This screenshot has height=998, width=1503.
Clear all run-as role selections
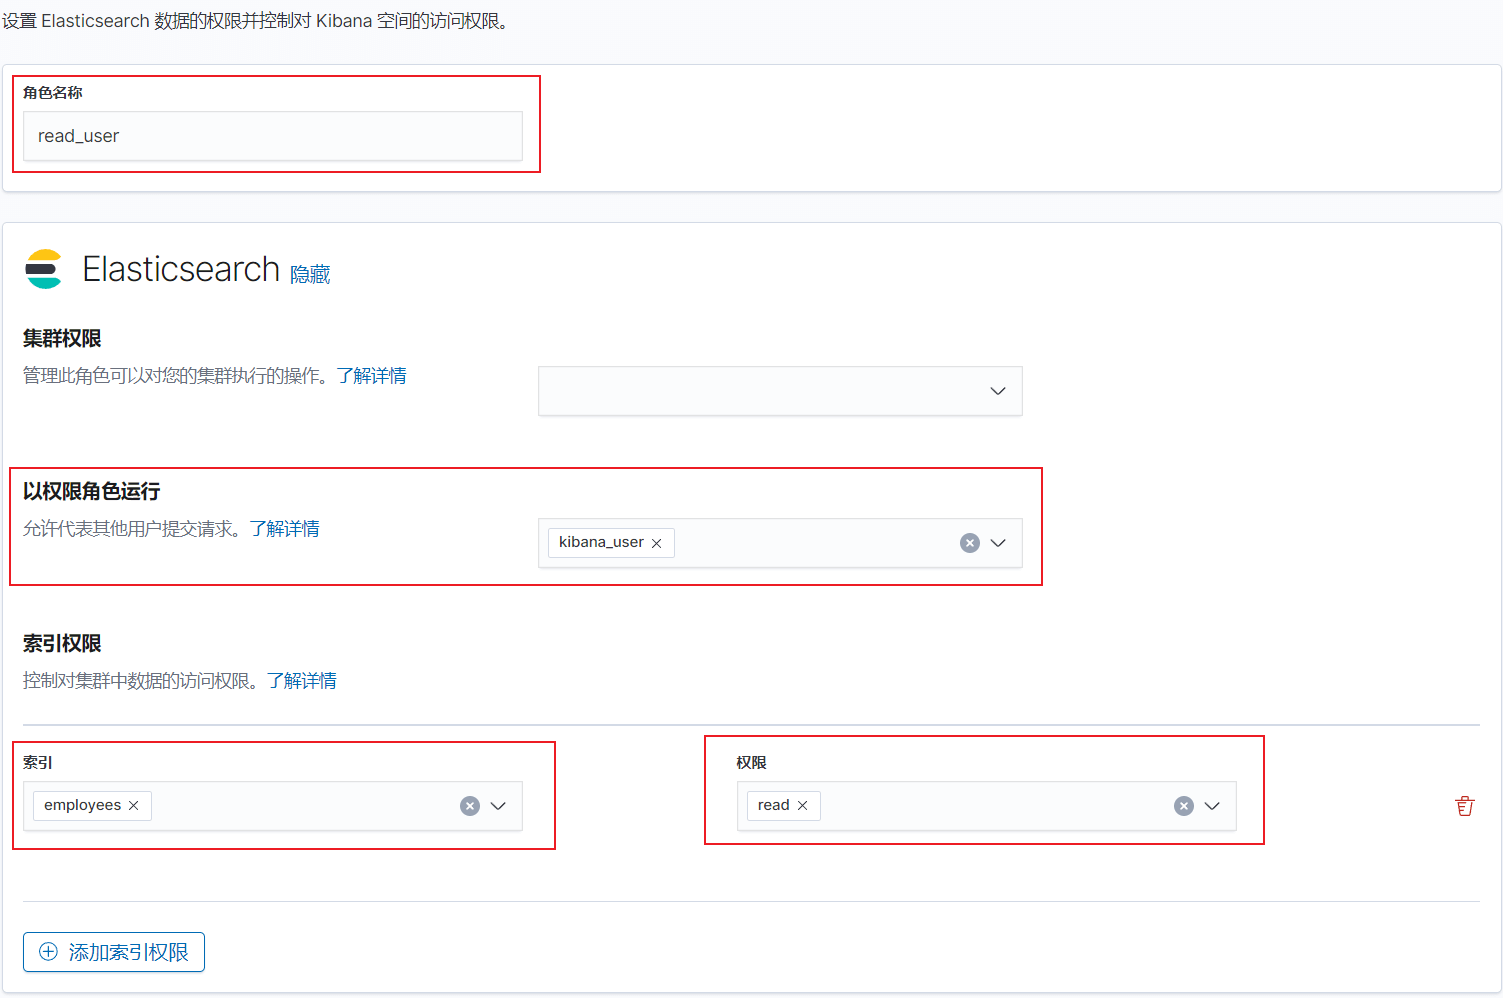(x=970, y=543)
